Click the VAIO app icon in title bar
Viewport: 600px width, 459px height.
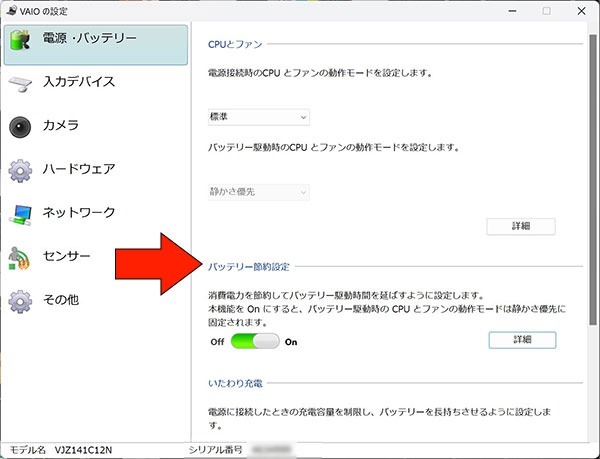[x=11, y=11]
